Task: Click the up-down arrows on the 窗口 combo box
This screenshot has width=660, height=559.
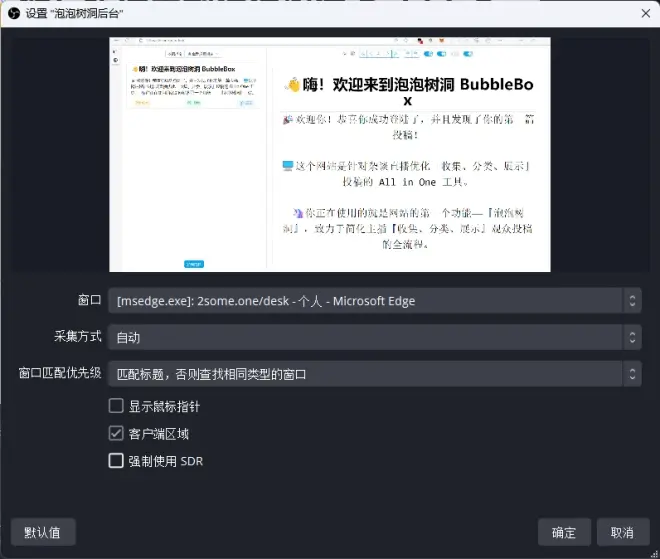Action: pyautogui.click(x=632, y=301)
